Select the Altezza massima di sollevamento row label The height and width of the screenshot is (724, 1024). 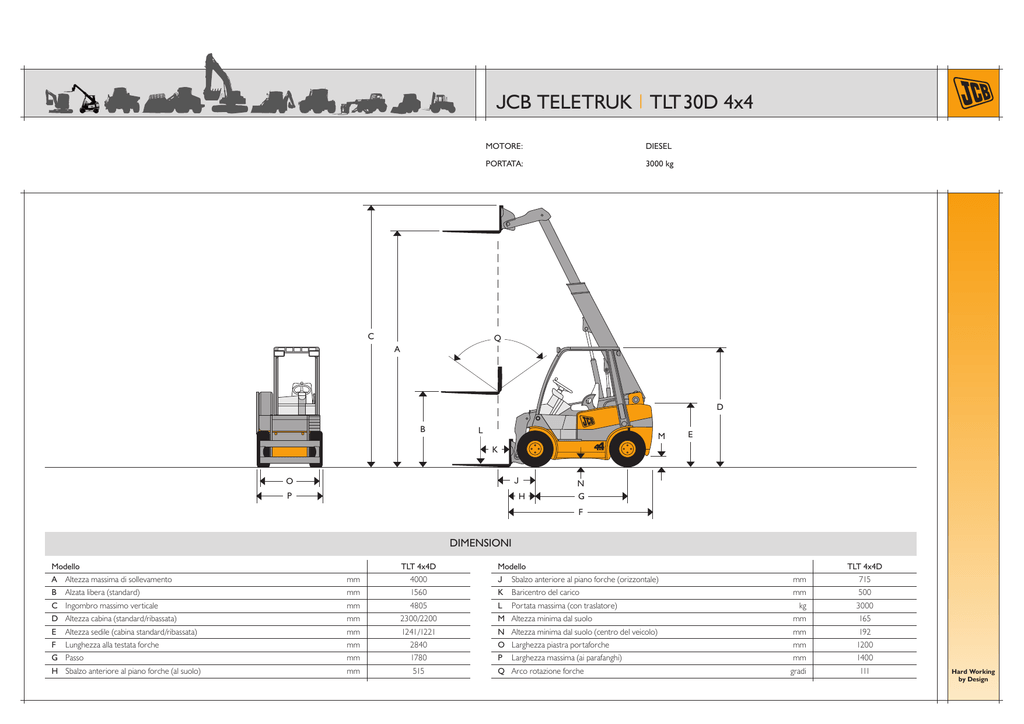click(118, 580)
